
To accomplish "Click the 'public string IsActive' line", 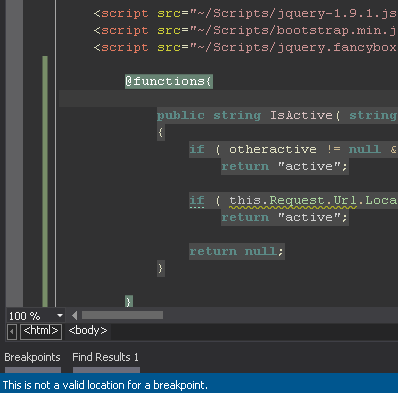I will [x=277, y=115].
